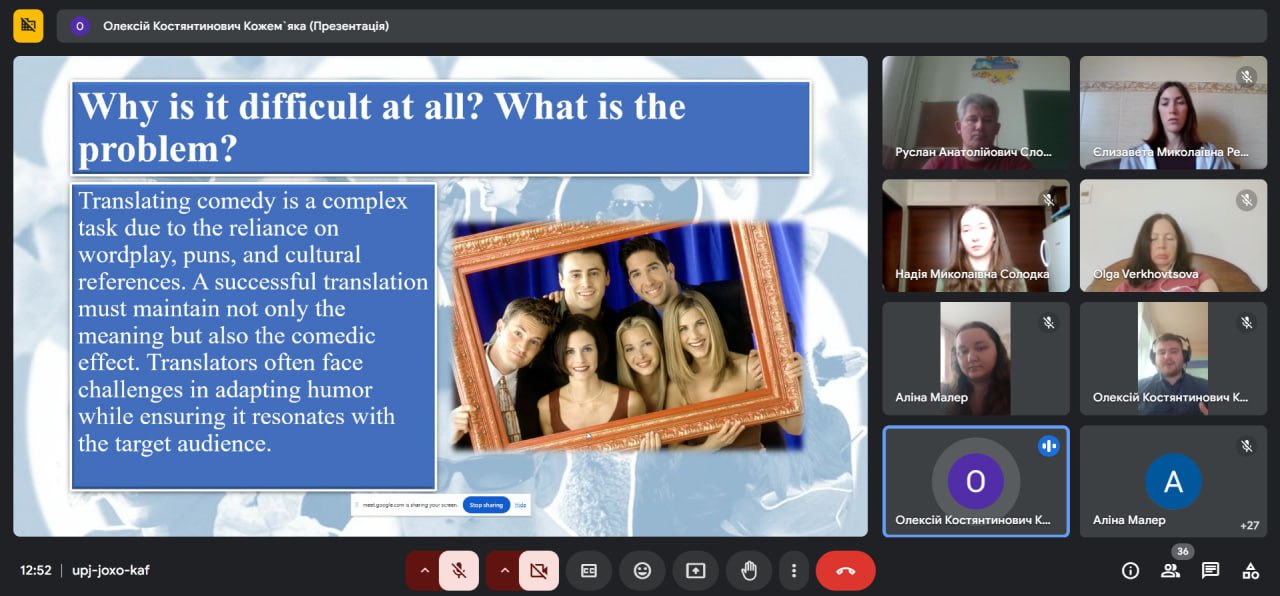
Task: Raise your hand
Action: pos(748,571)
